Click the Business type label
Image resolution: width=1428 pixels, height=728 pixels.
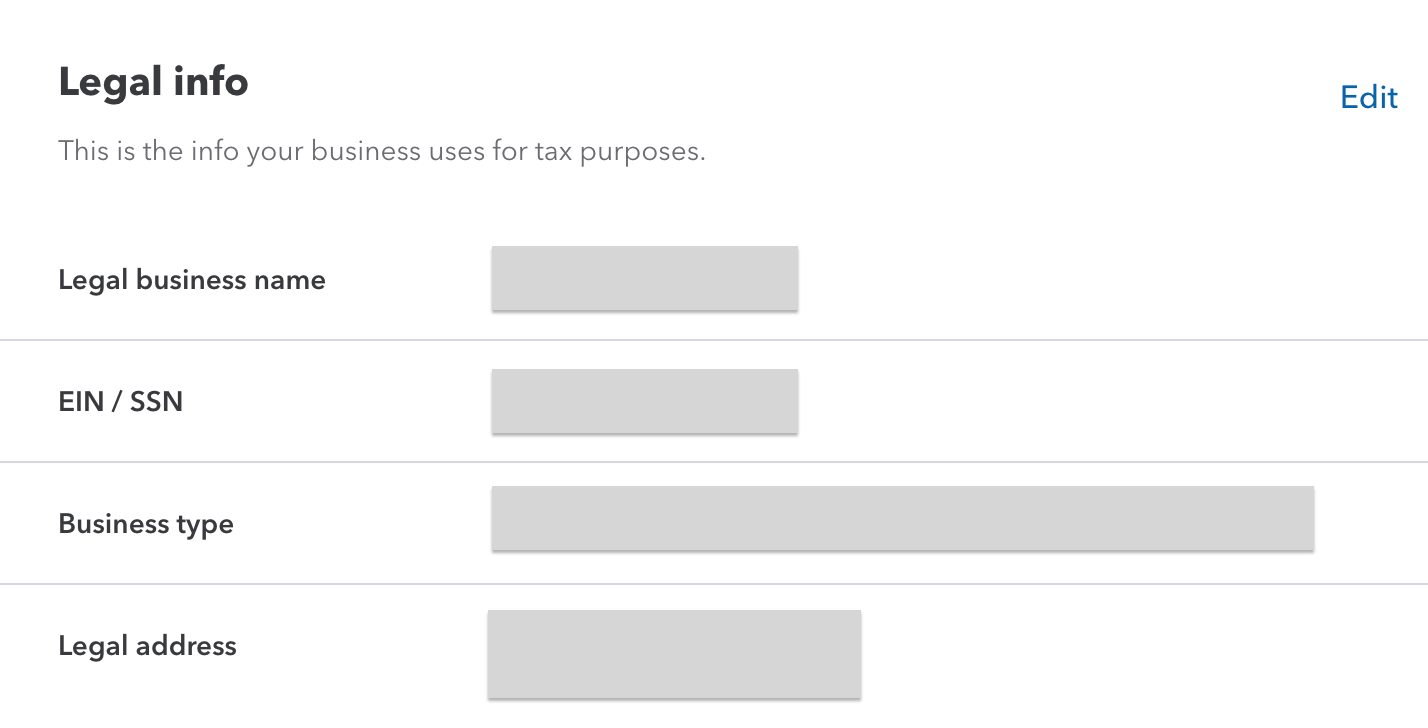point(146,524)
